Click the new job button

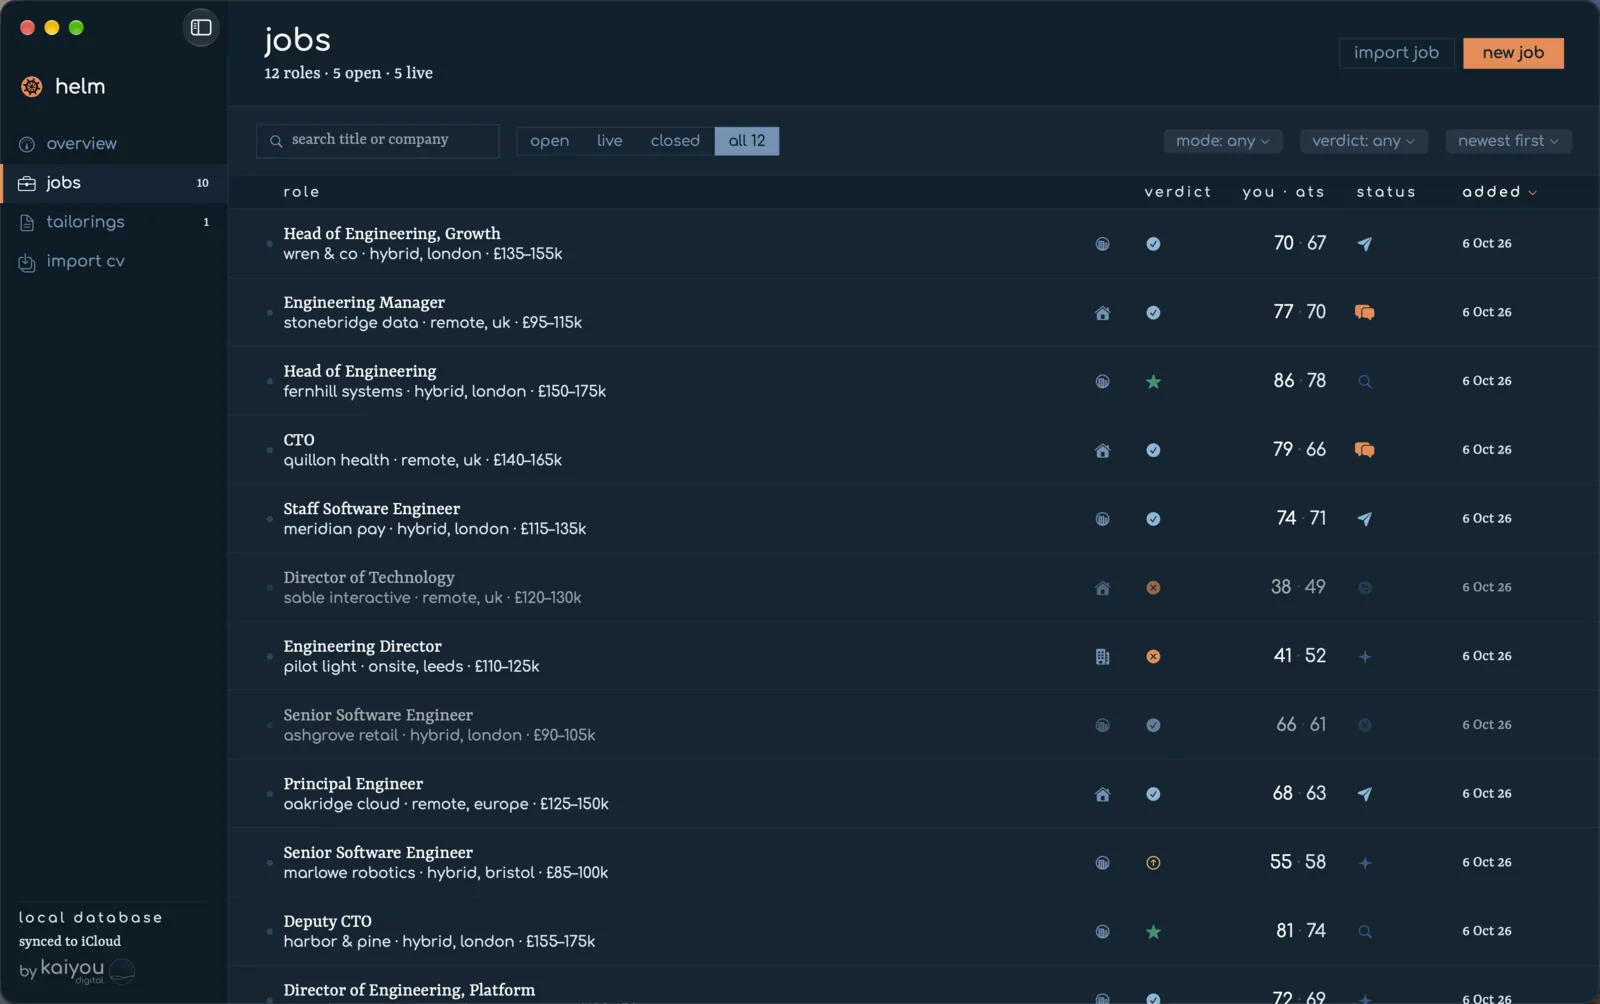(x=1513, y=53)
